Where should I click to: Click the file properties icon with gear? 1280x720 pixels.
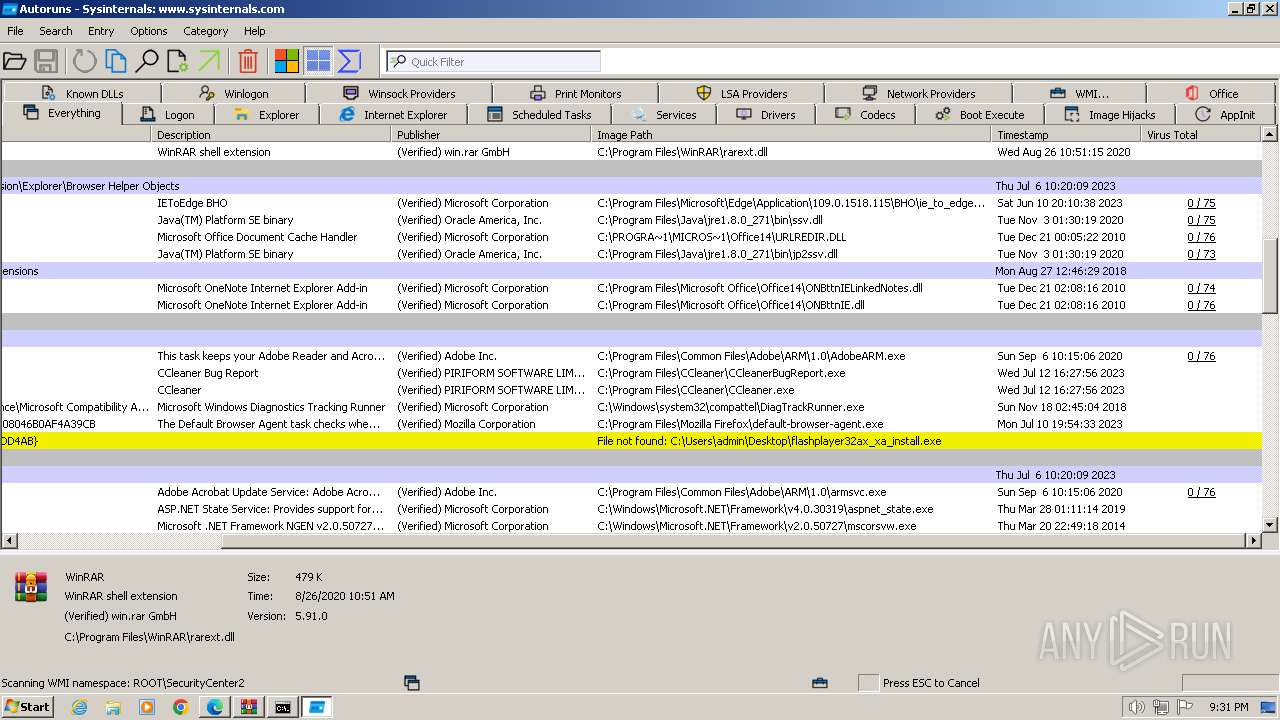coord(178,61)
